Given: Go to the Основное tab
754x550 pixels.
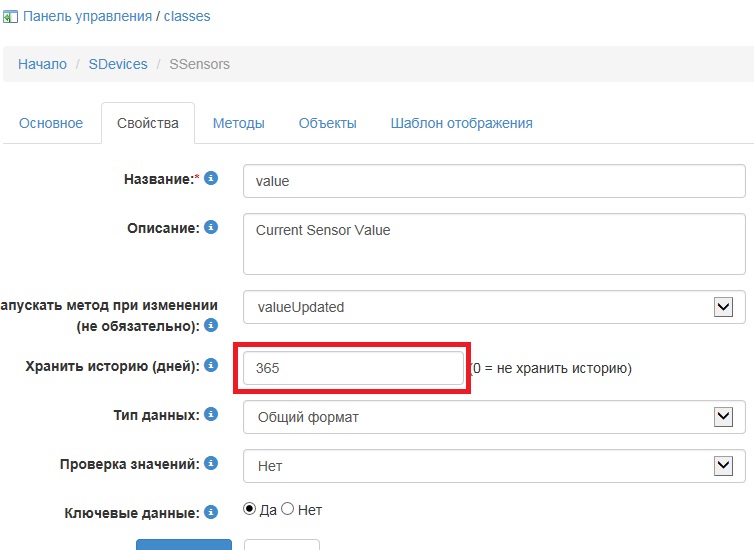Looking at the screenshot, I should [x=51, y=123].
